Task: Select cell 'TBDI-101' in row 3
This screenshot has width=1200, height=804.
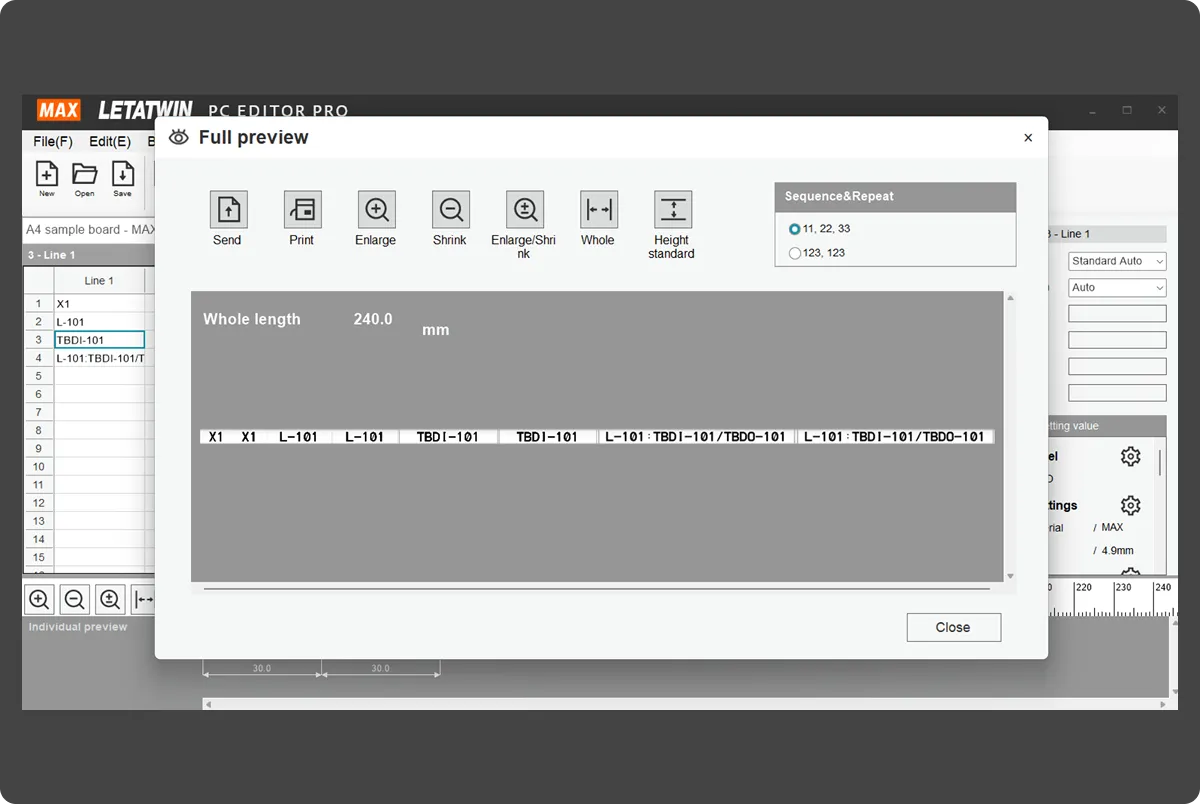Action: (x=99, y=340)
